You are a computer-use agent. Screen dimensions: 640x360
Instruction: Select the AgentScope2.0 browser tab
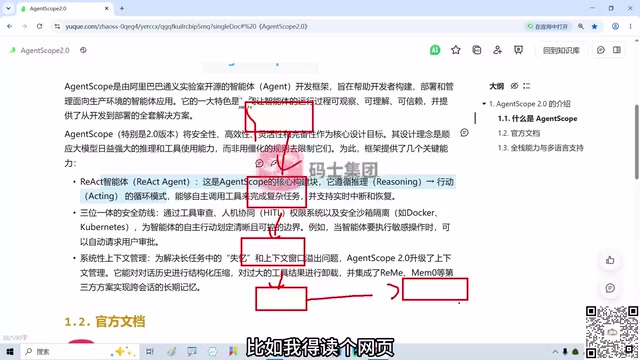(65, 8)
